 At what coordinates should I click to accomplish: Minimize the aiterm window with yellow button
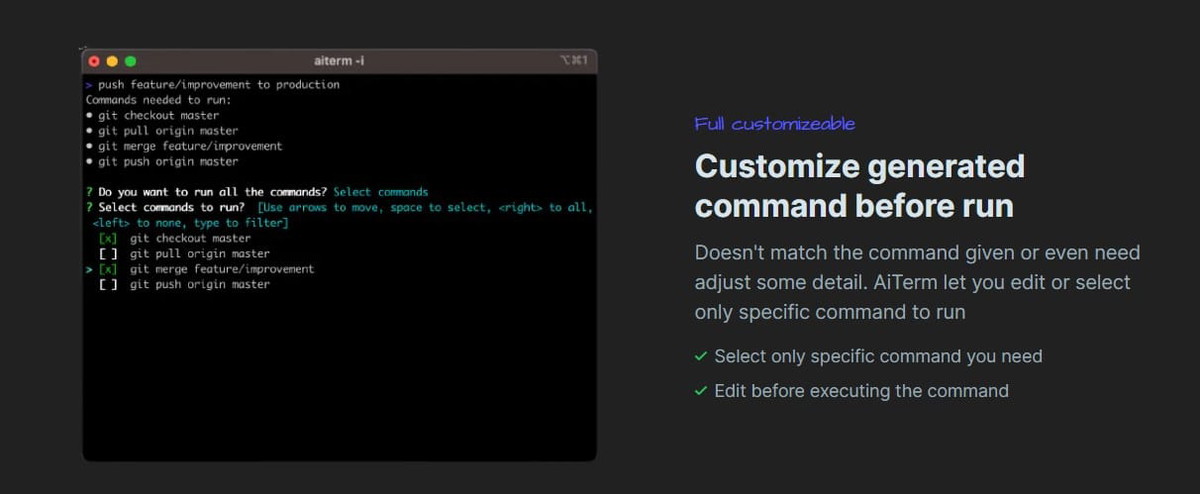(x=112, y=61)
